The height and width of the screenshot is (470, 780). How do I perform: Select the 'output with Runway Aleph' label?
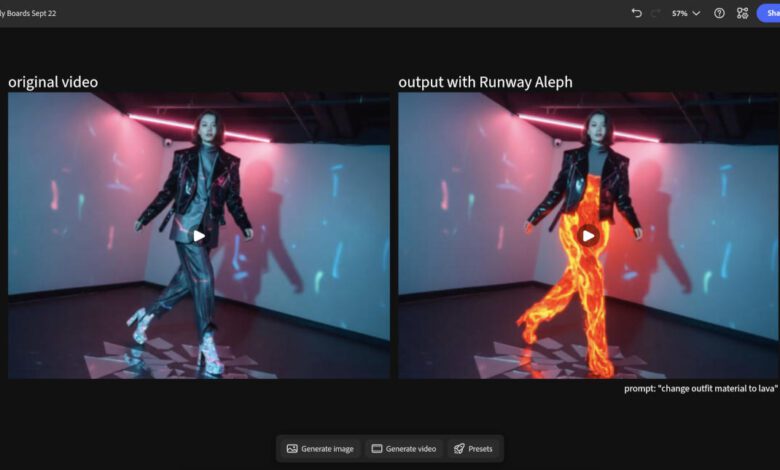pos(486,82)
